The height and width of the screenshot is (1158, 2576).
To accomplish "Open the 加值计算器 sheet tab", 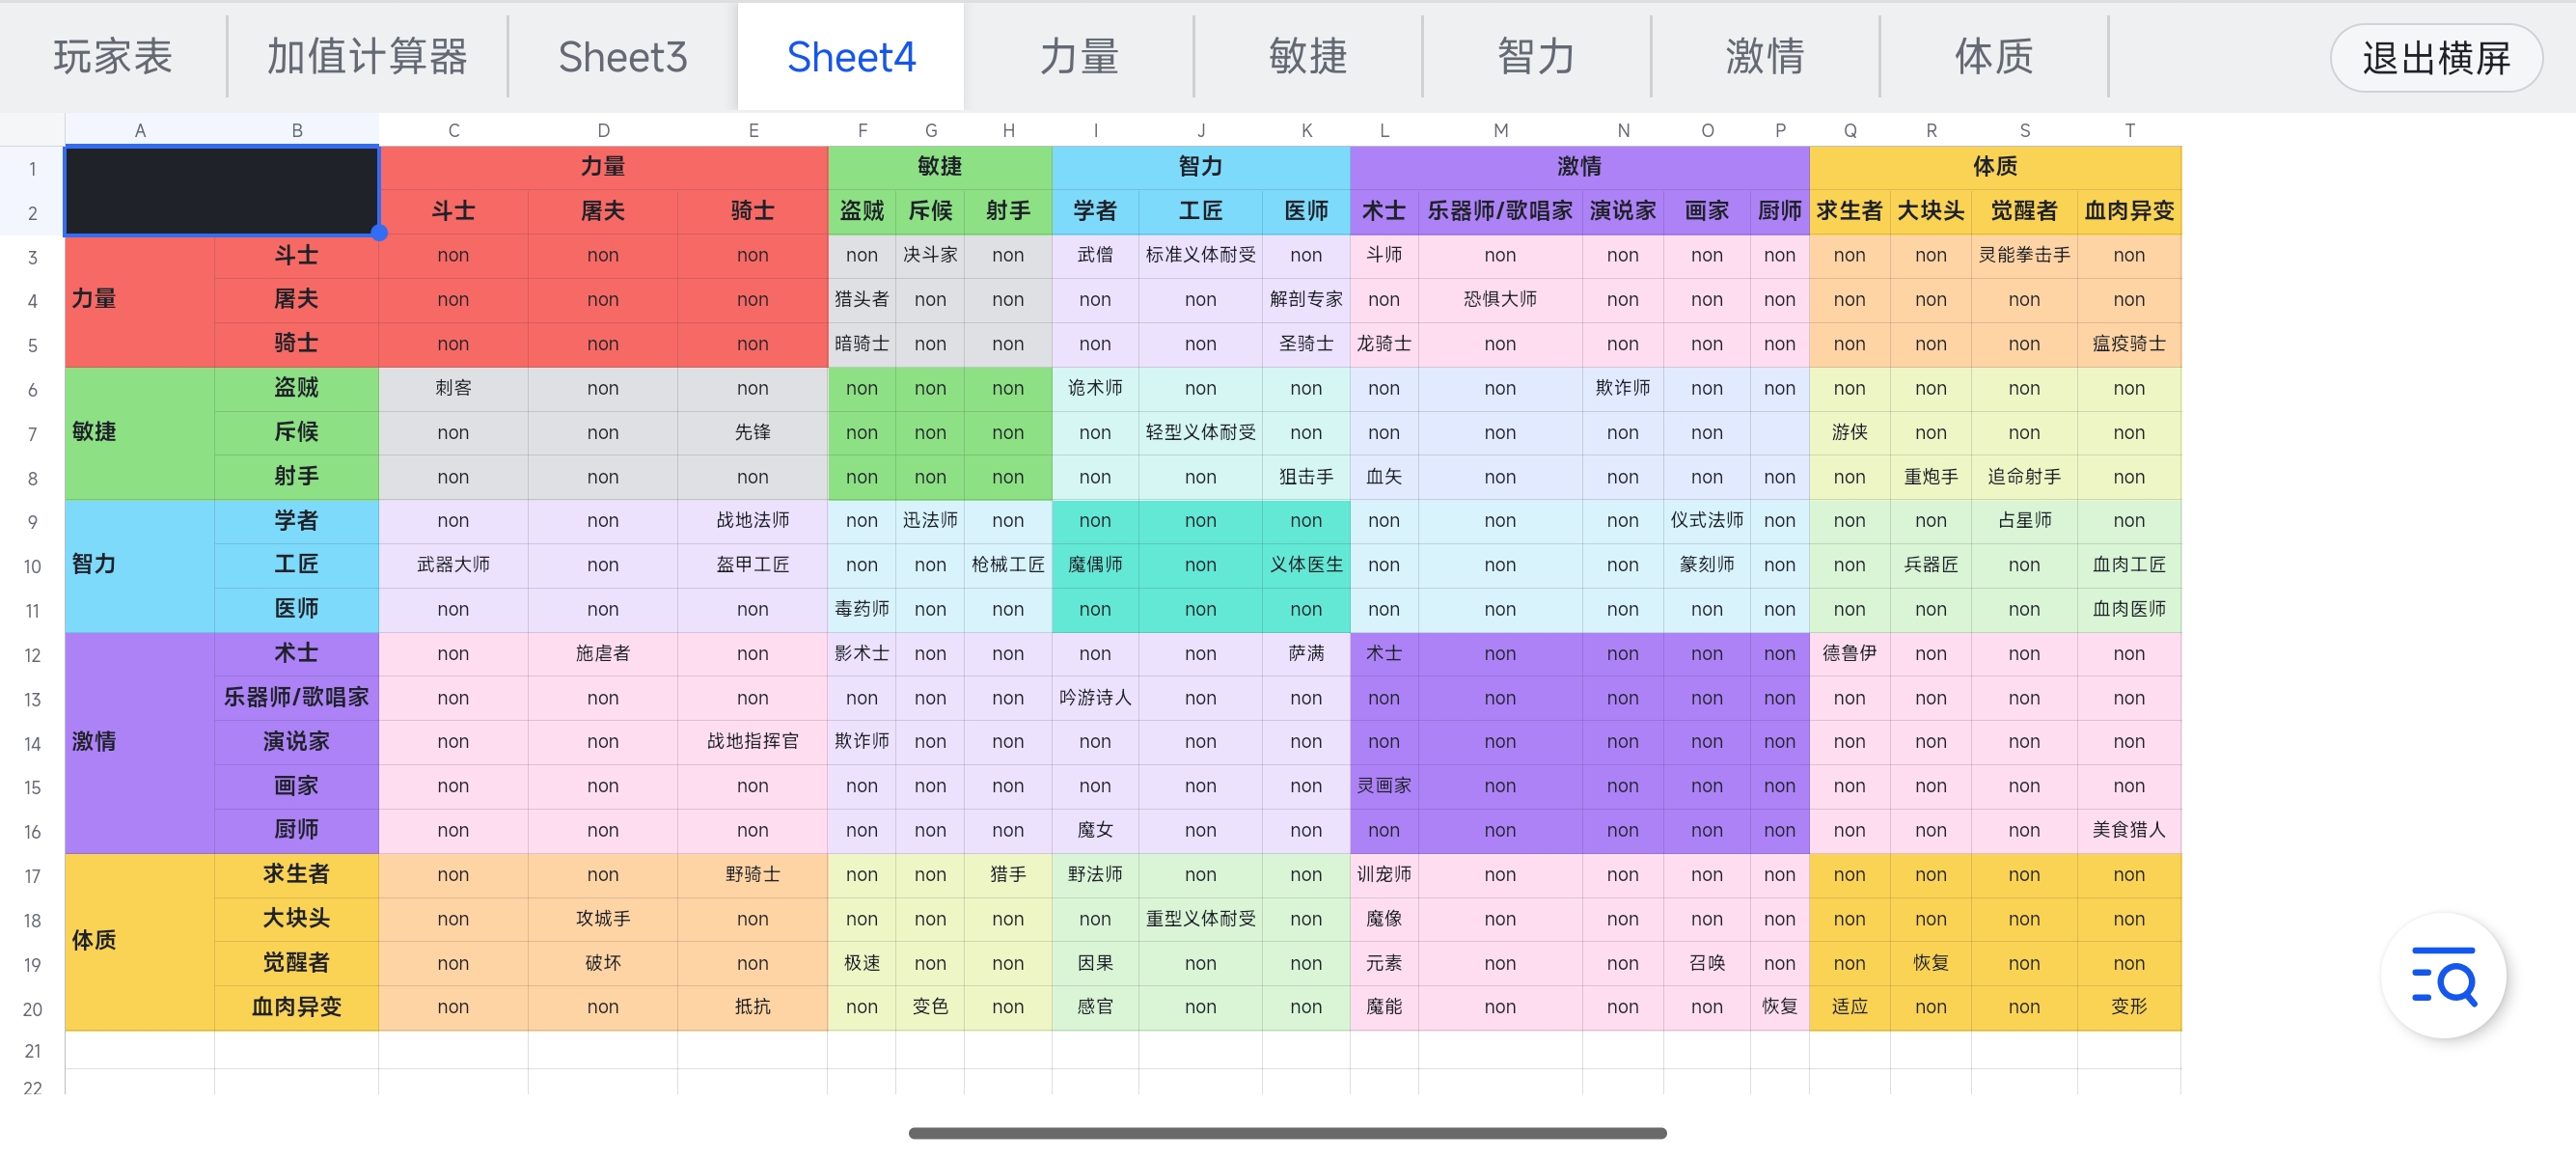I will [367, 56].
